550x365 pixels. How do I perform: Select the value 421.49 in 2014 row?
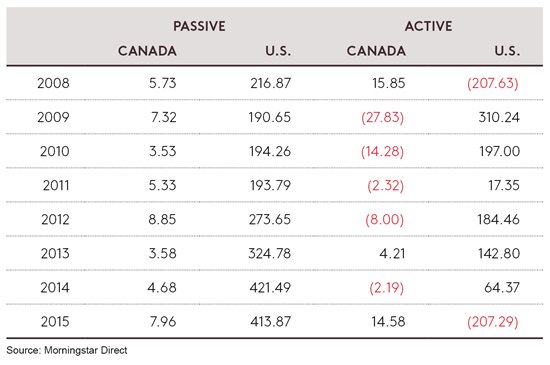point(270,288)
